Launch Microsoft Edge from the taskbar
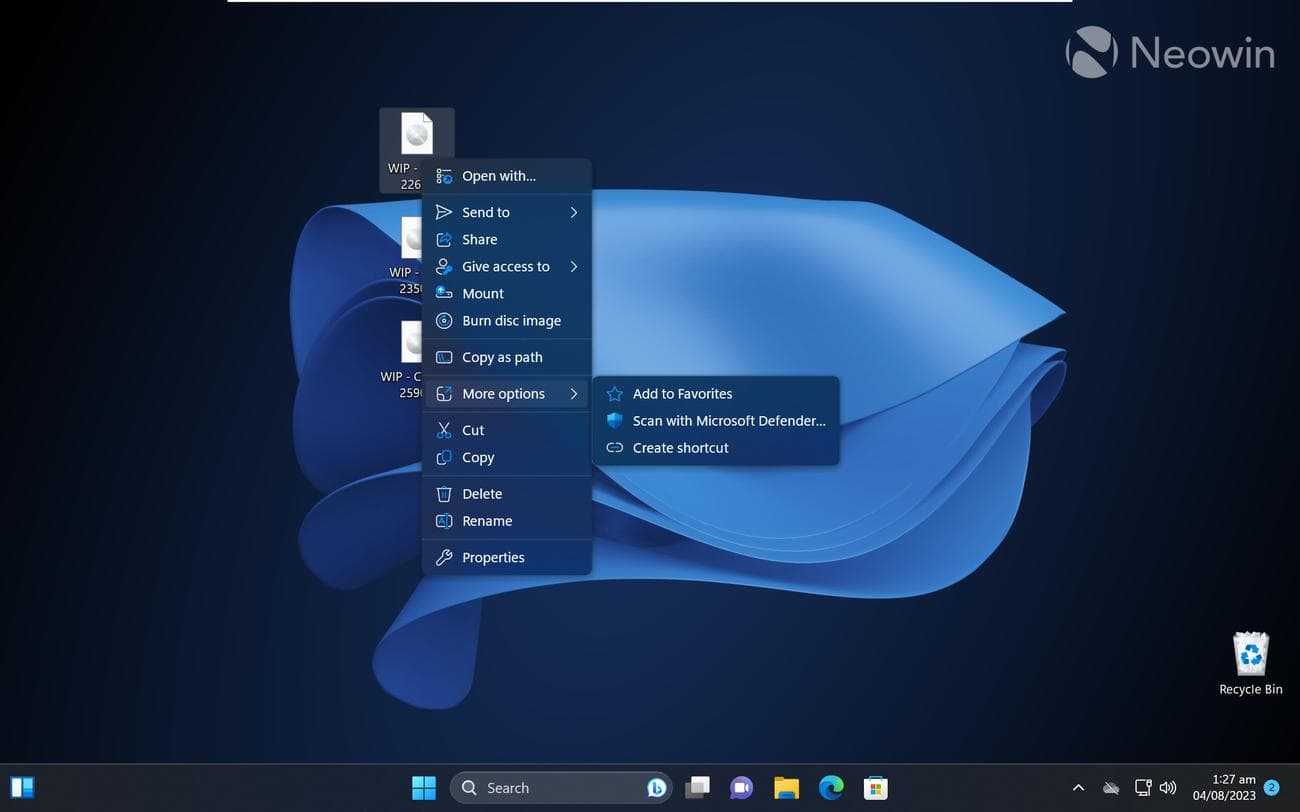This screenshot has width=1300, height=812. tap(831, 788)
